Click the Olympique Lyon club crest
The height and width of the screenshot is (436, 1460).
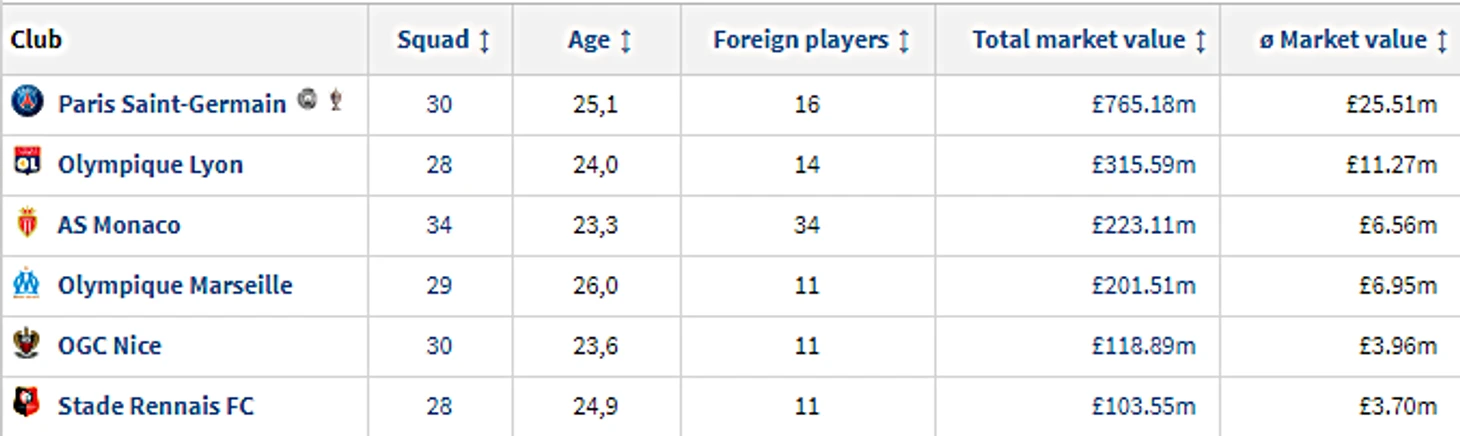[27, 162]
